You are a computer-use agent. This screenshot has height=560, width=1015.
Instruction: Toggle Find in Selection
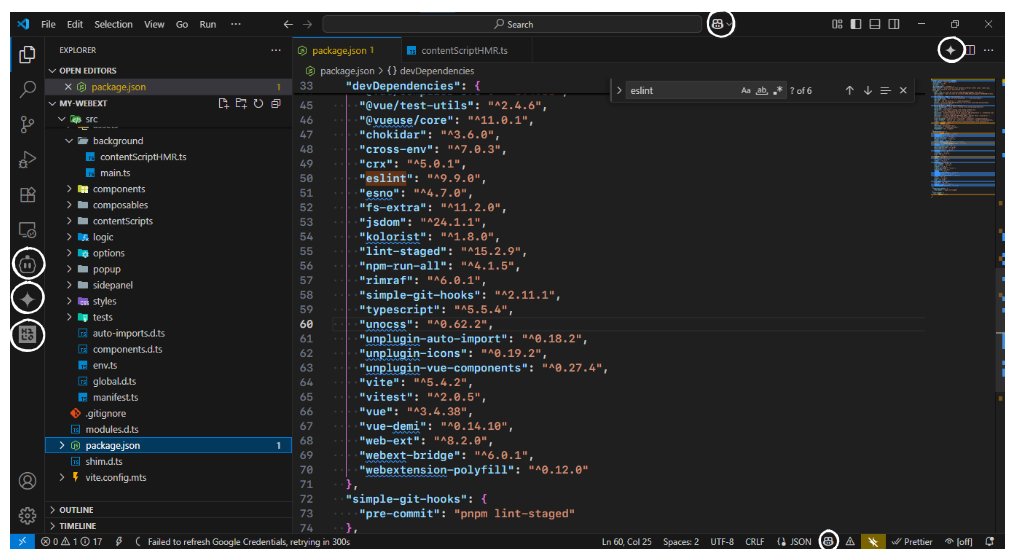coord(885,91)
